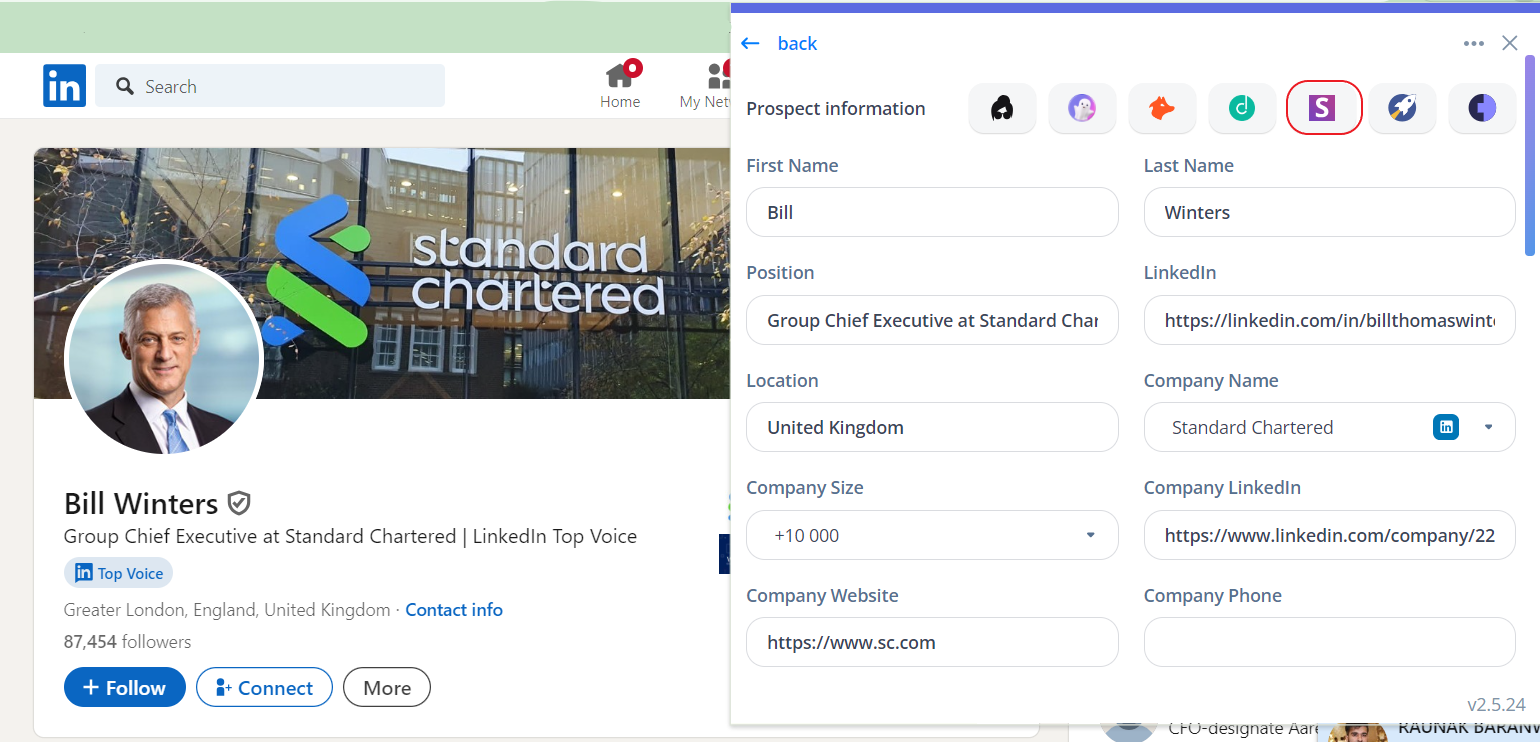
Task: Expand the Company Size dropdown arrow
Action: point(1091,535)
